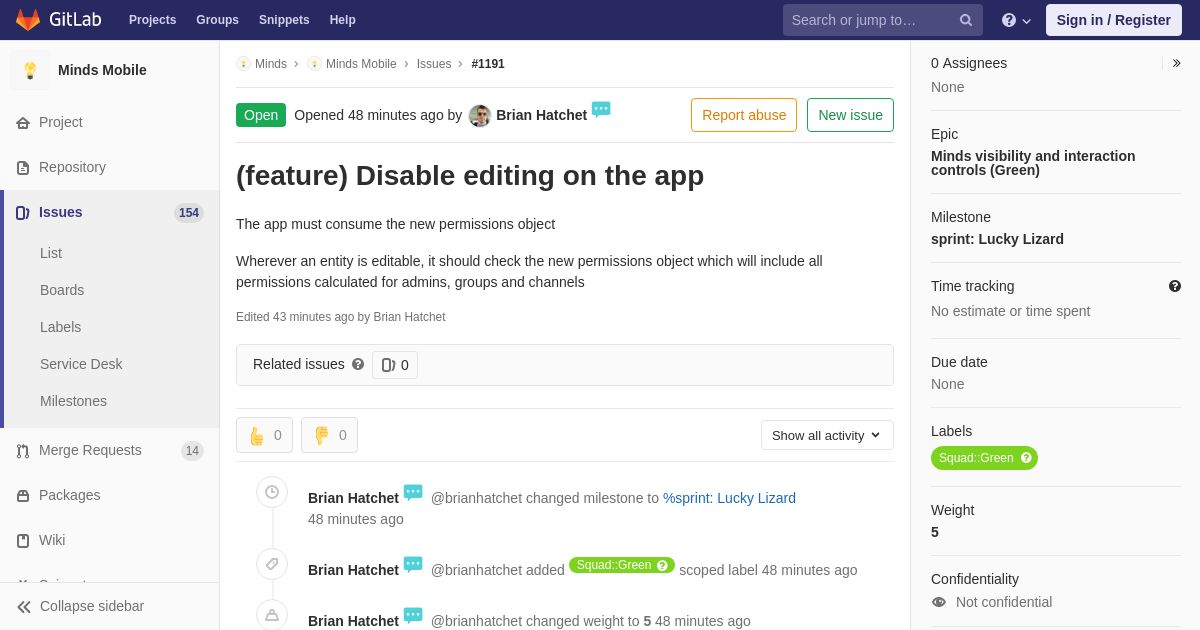This screenshot has height=630, width=1200.
Task: Click the Issues icon in sidebar
Action: tap(23, 213)
